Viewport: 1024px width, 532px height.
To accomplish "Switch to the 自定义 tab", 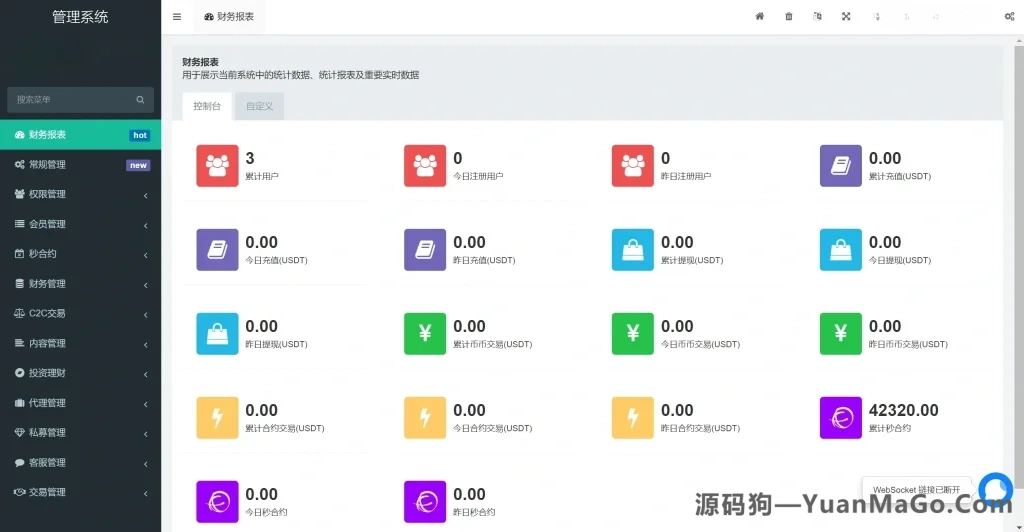I will pos(259,106).
